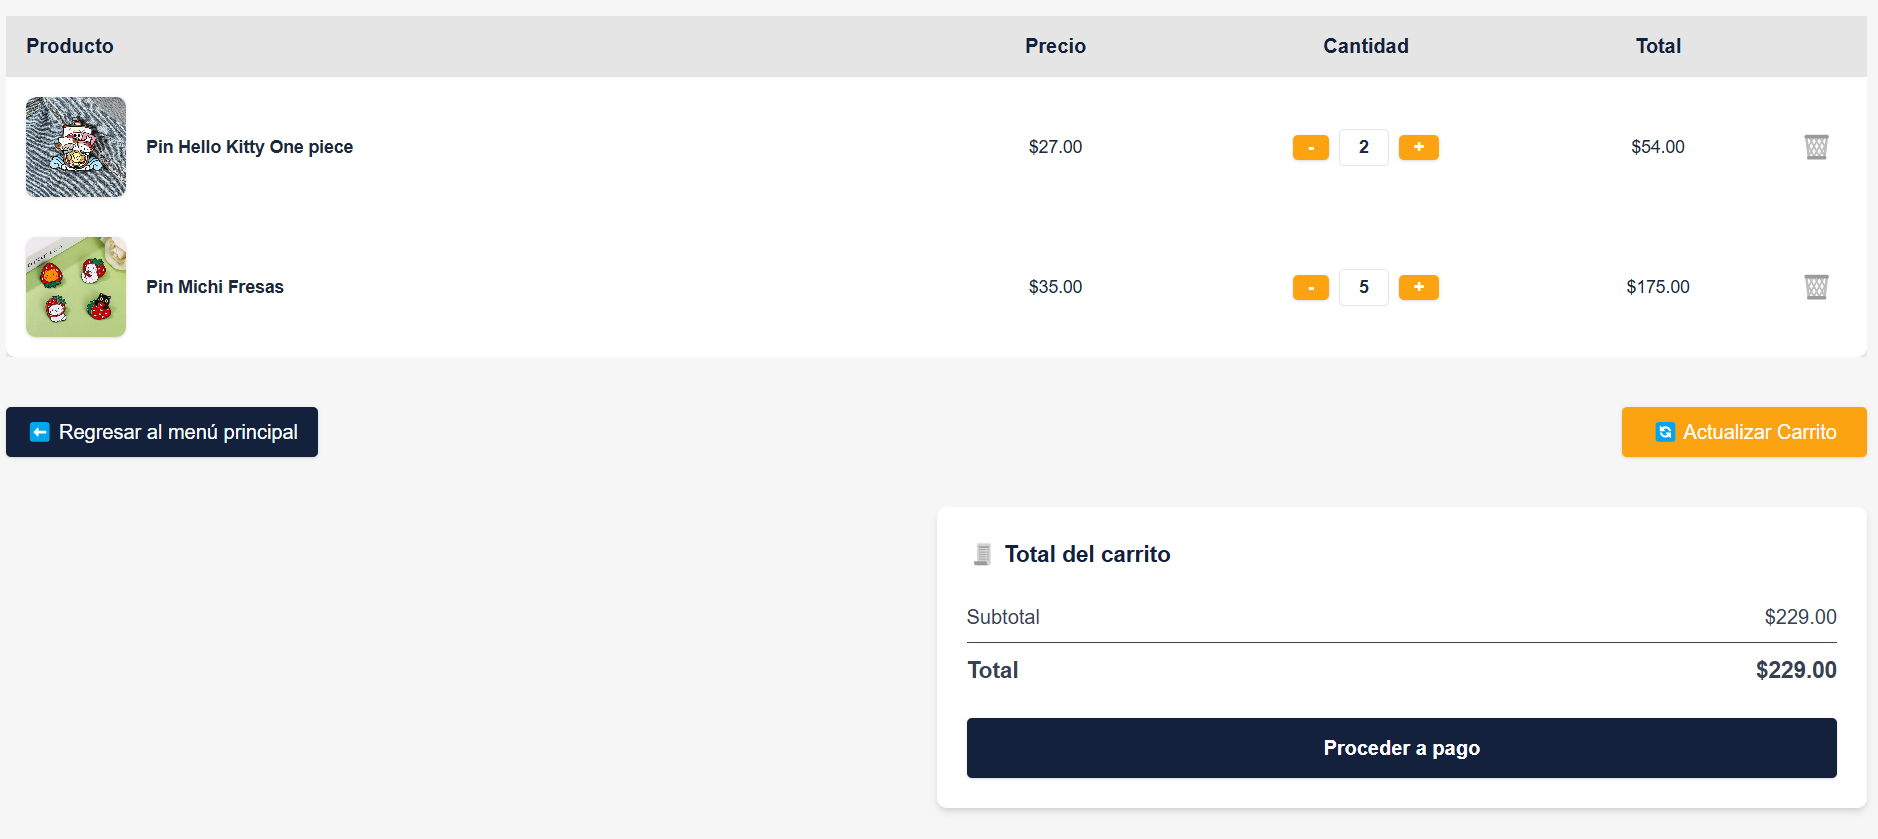Open the Pin Michi Fresas product image

76,287
